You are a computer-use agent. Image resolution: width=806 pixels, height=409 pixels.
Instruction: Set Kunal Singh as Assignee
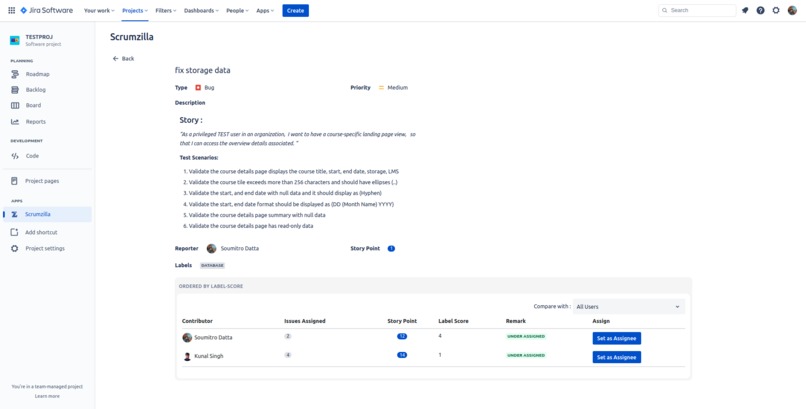click(x=616, y=357)
